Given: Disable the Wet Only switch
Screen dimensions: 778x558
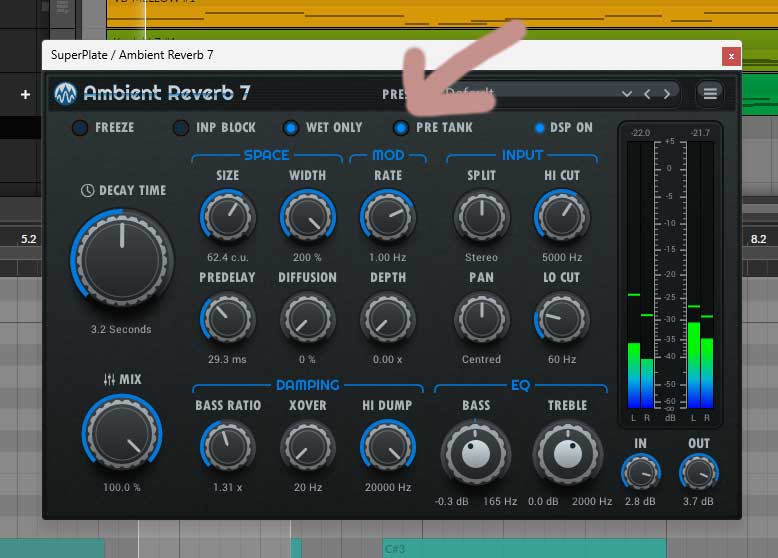Looking at the screenshot, I should point(291,128).
